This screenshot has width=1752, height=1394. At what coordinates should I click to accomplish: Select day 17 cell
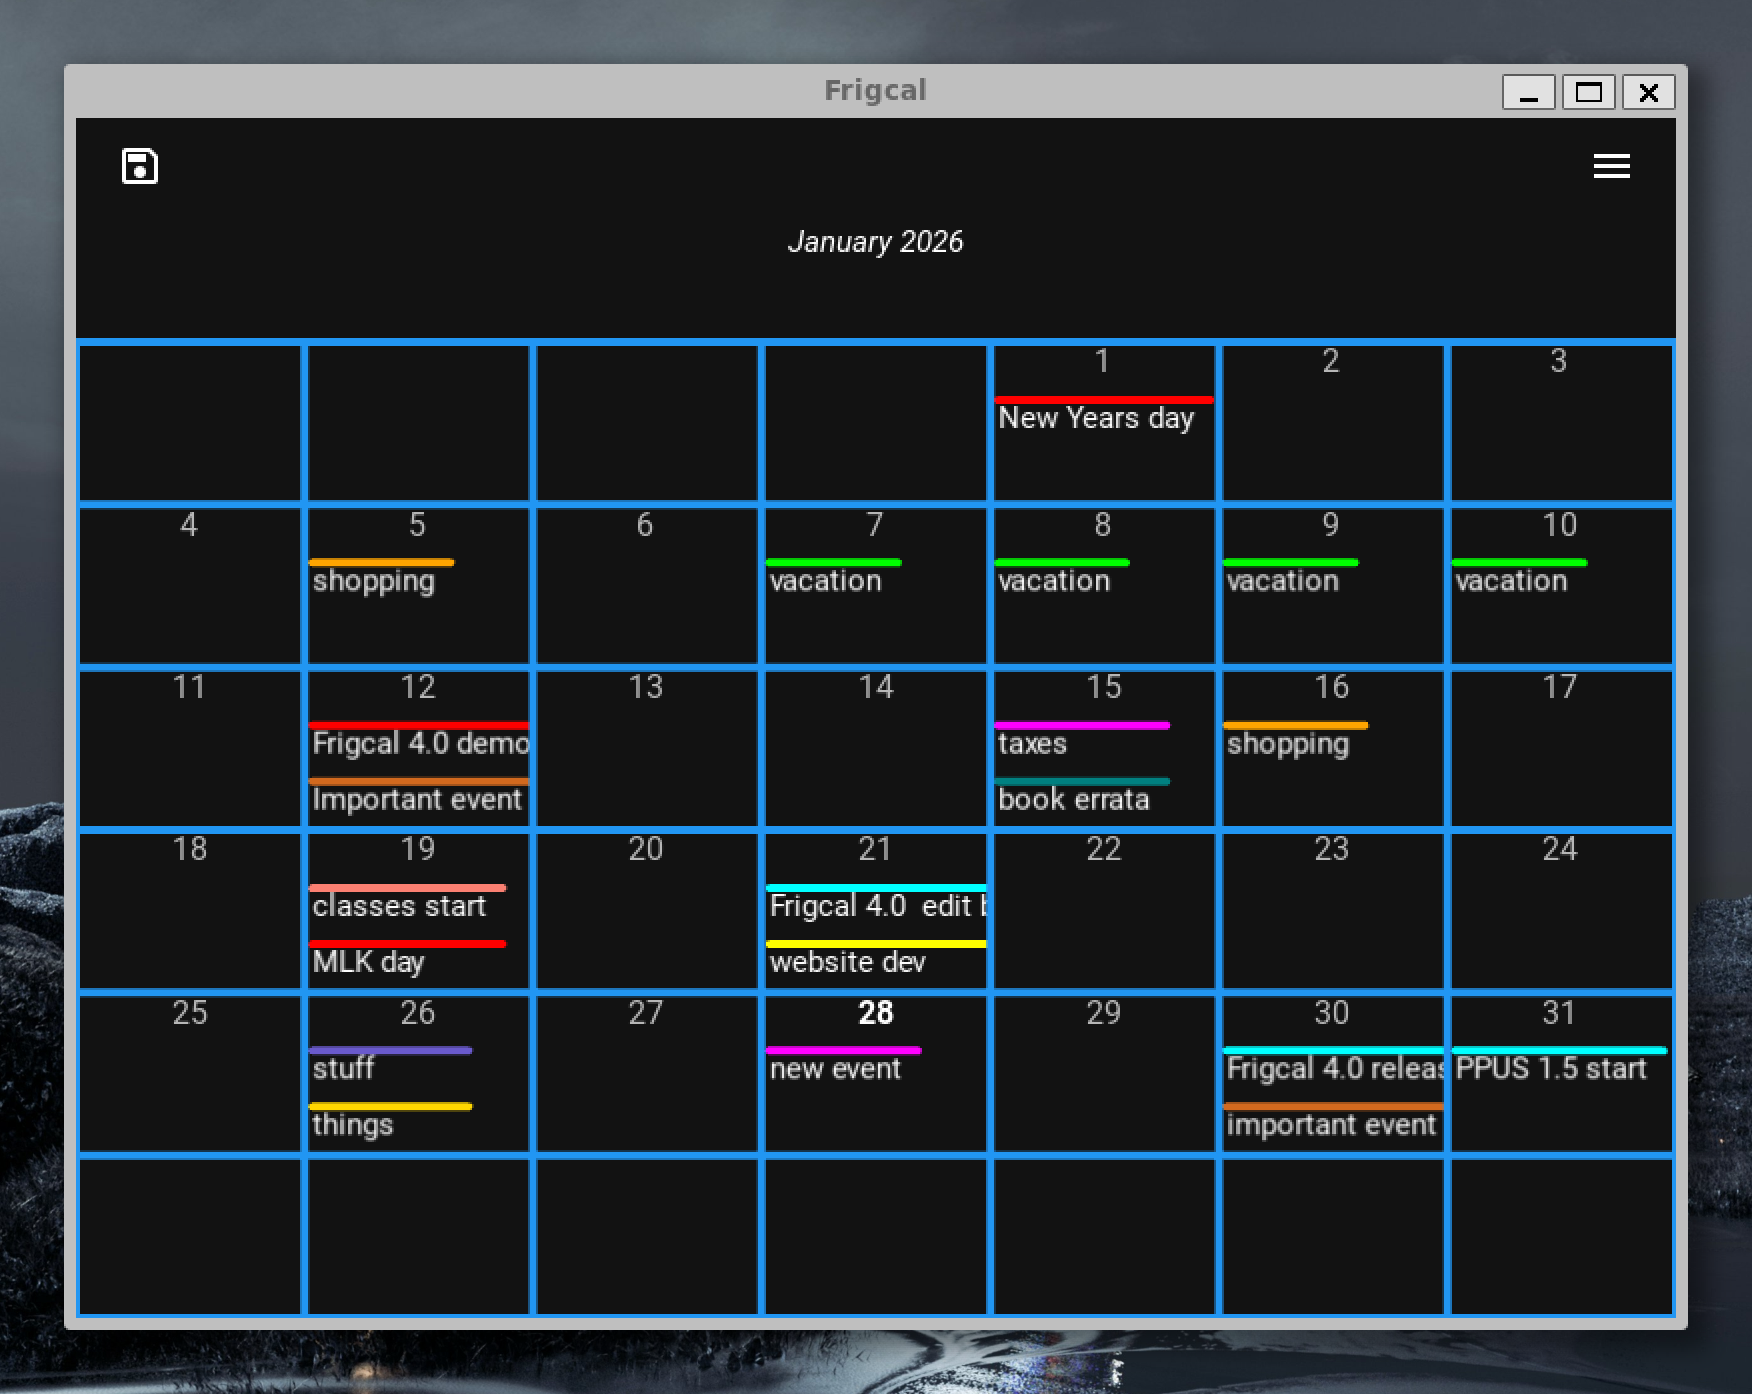coord(1561,748)
